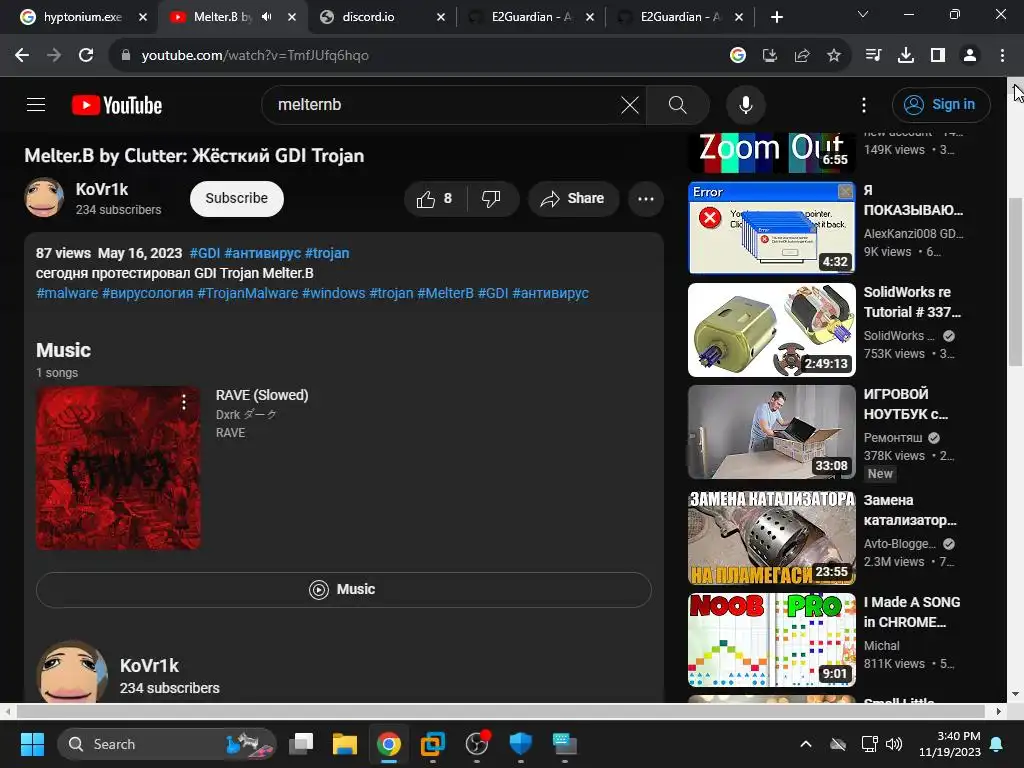The width and height of the screenshot is (1024, 768).
Task: Open RAVE (Slowed) song title
Action: [x=262, y=395]
